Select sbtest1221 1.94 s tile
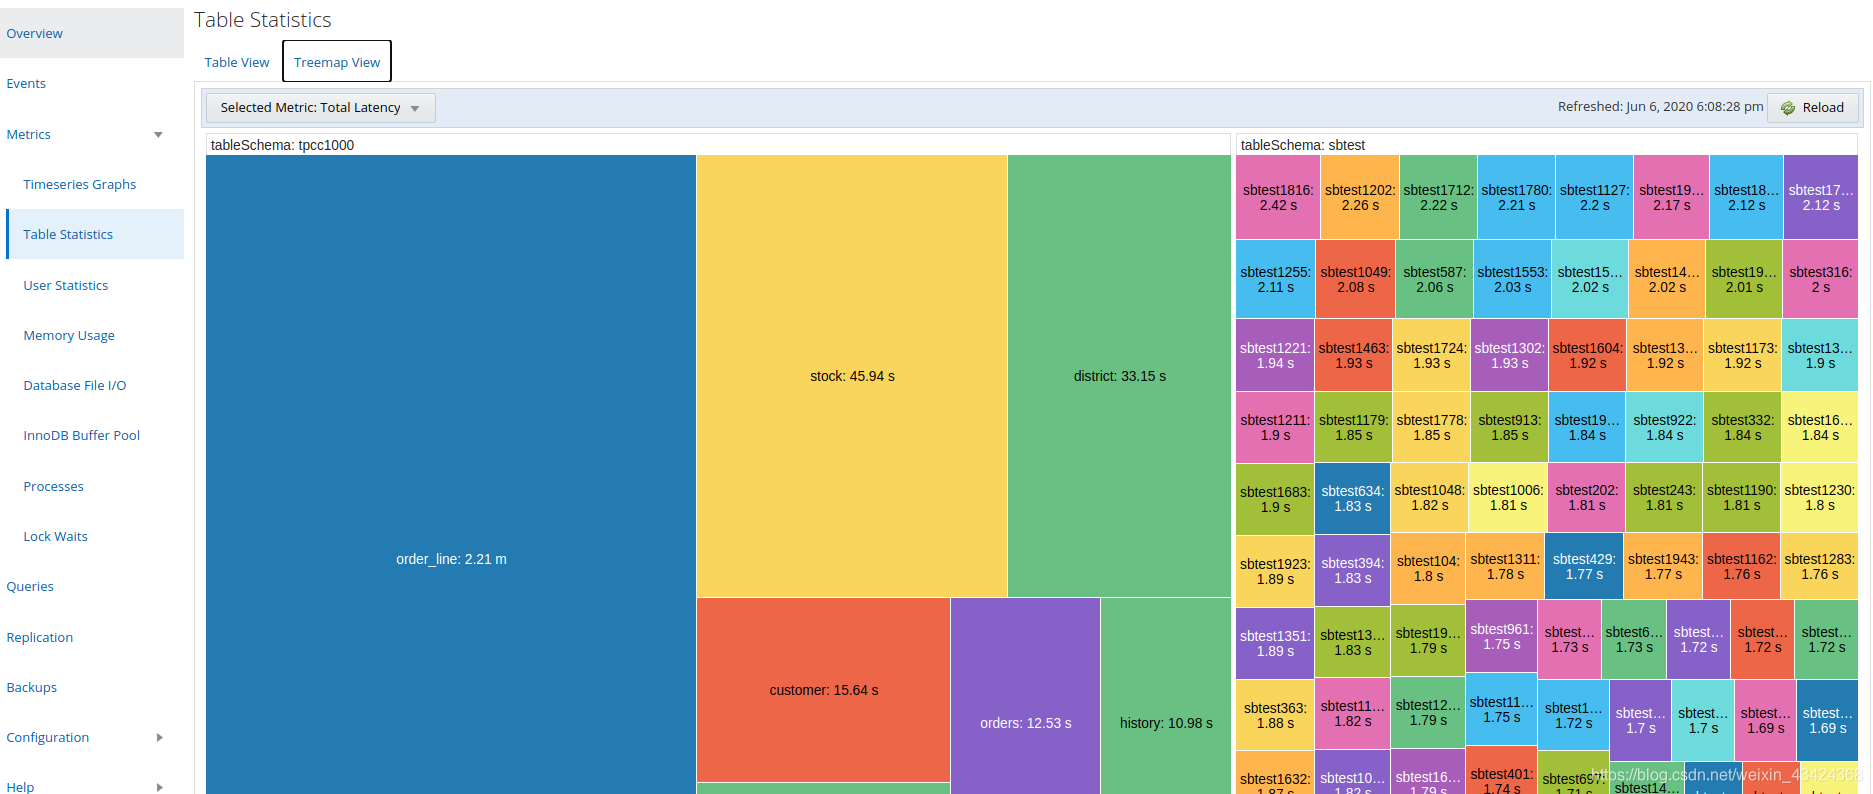Viewport: 1873px width, 794px height. (x=1275, y=355)
